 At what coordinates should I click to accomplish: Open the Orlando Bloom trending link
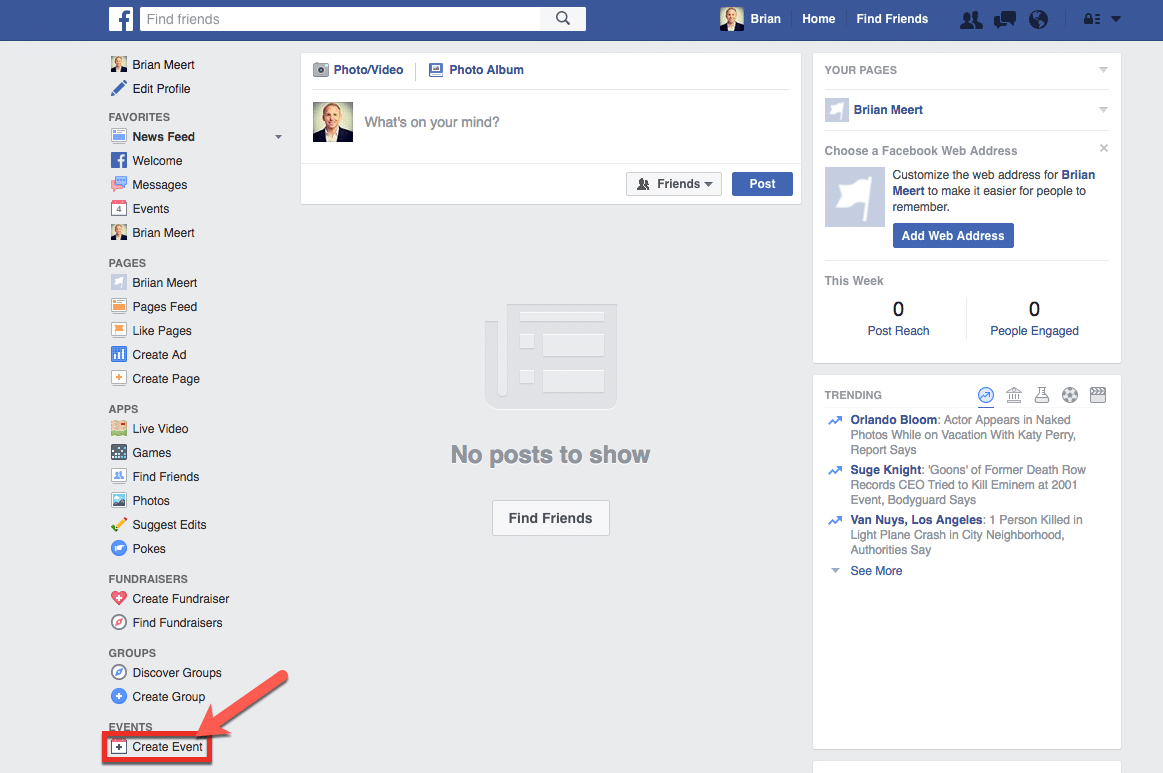[893, 420]
